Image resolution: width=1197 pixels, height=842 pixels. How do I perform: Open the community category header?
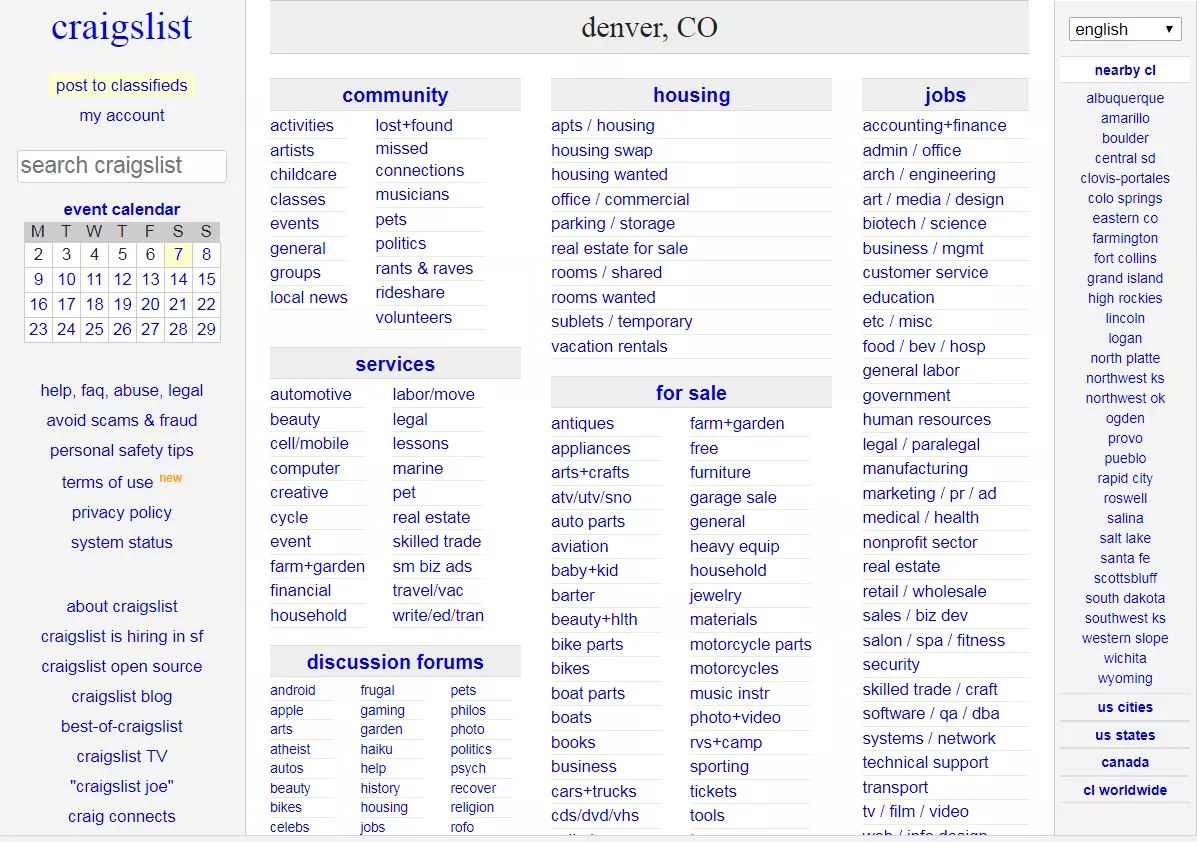pos(395,95)
